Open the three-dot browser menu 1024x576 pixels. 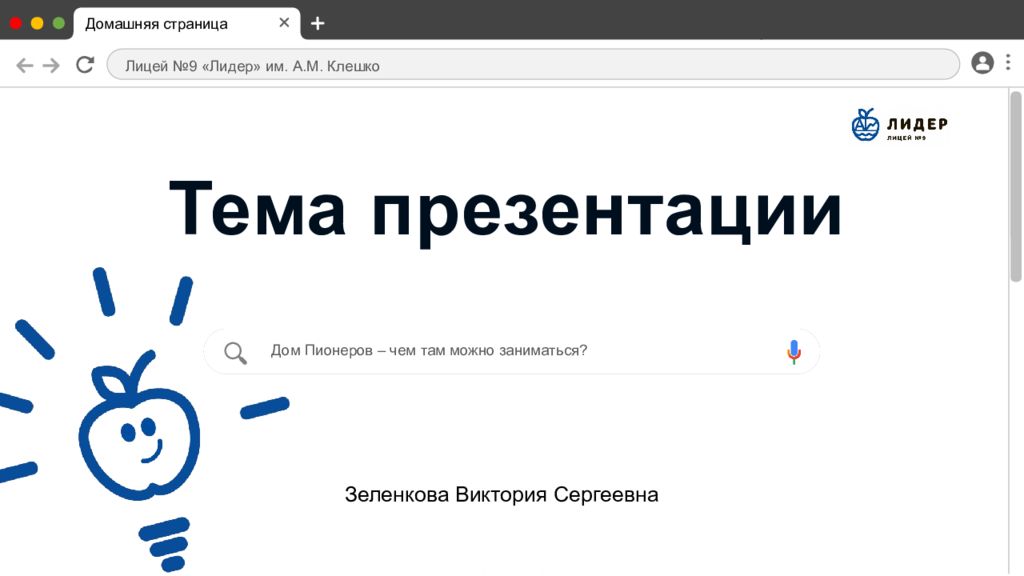tap(1008, 63)
